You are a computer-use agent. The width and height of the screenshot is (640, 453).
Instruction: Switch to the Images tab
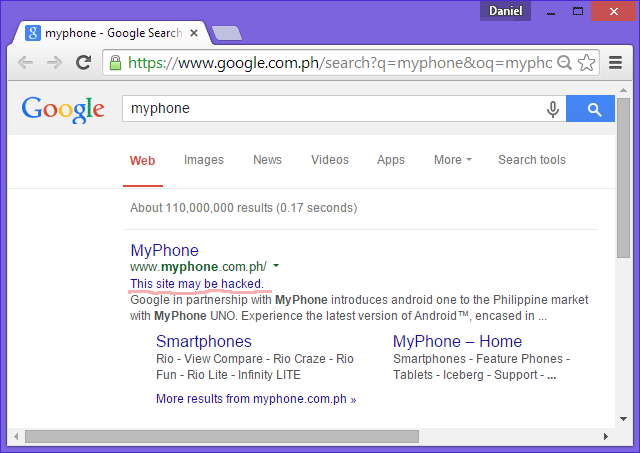pyautogui.click(x=204, y=160)
